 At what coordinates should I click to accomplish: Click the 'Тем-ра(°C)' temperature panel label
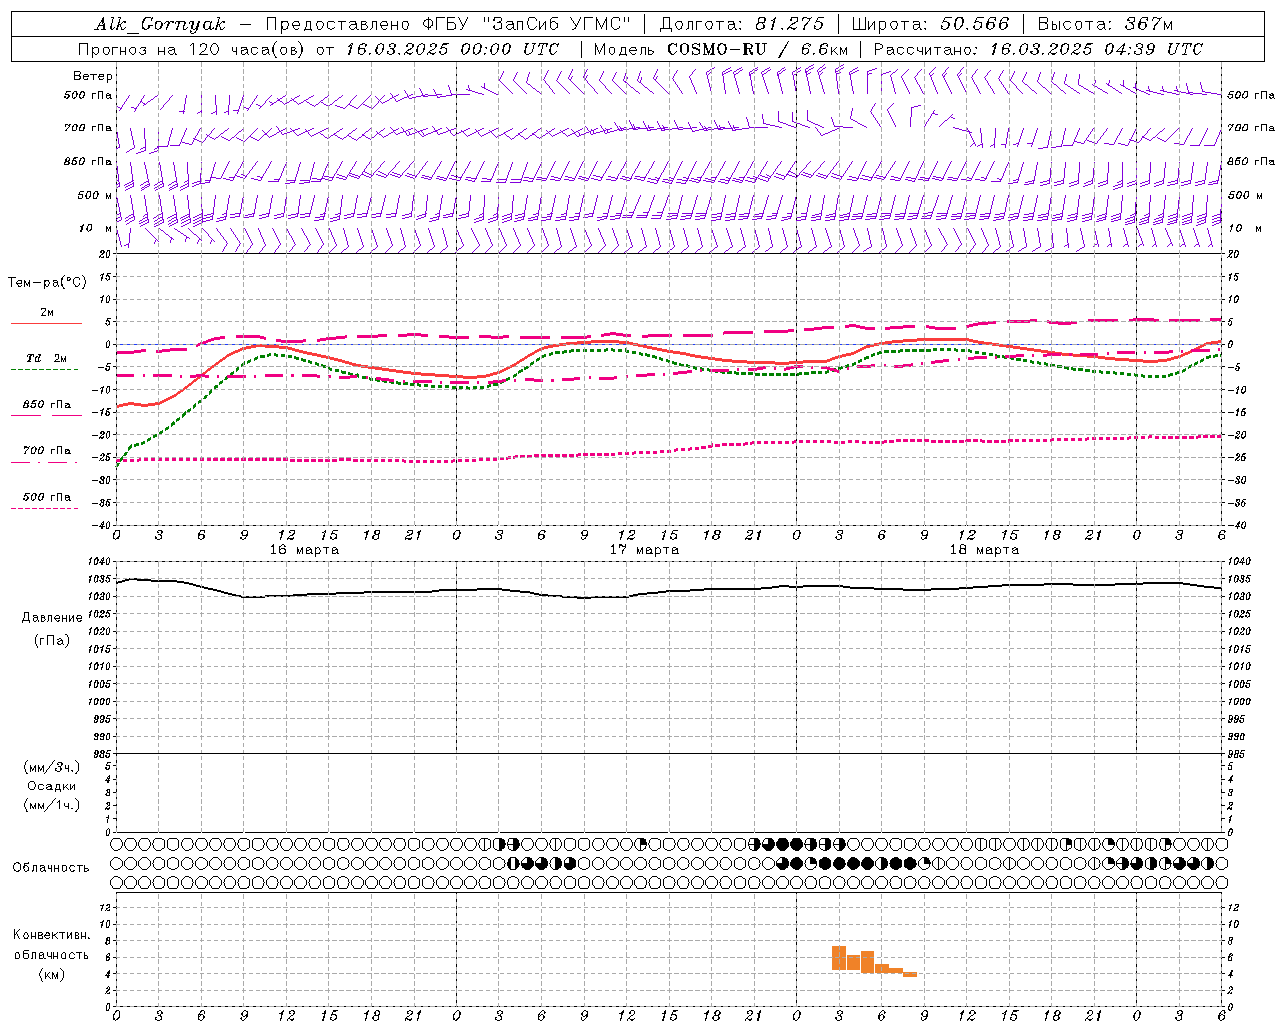click(x=47, y=283)
